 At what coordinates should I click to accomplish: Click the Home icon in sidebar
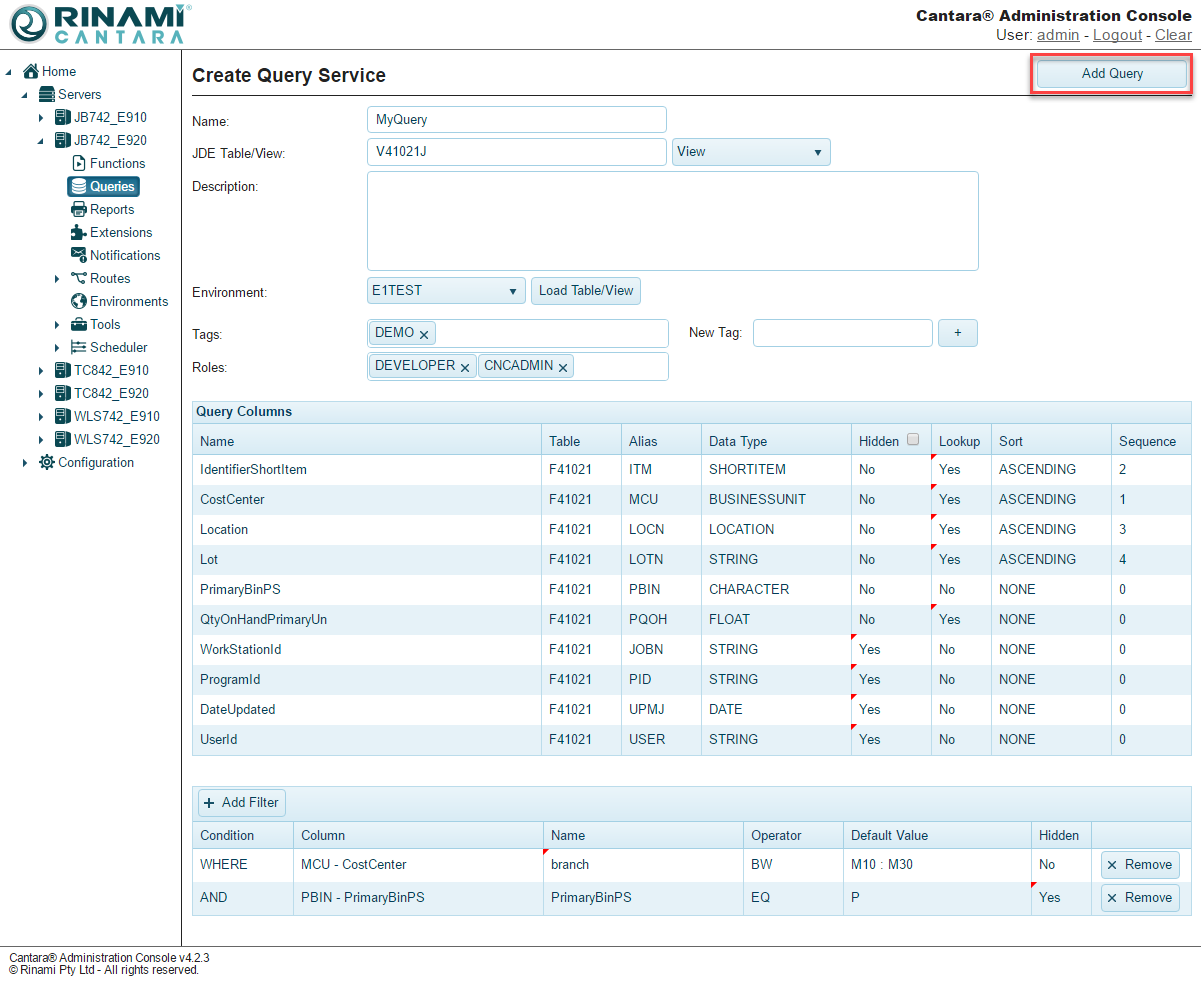point(31,71)
